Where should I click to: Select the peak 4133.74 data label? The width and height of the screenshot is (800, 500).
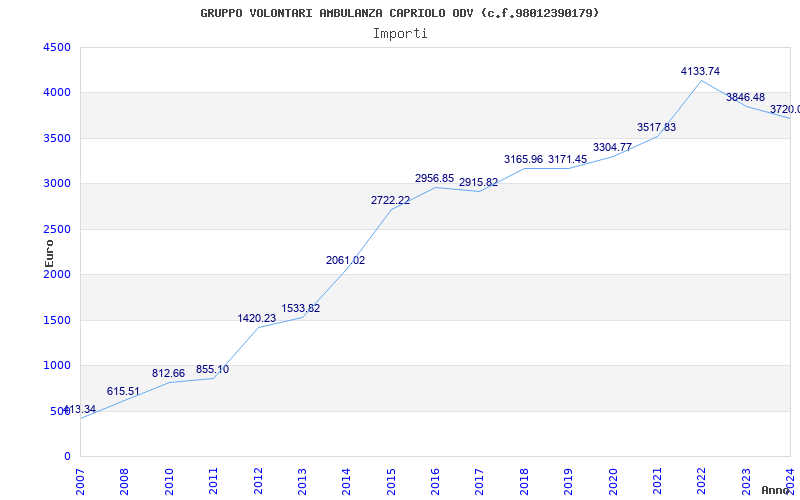(x=701, y=71)
